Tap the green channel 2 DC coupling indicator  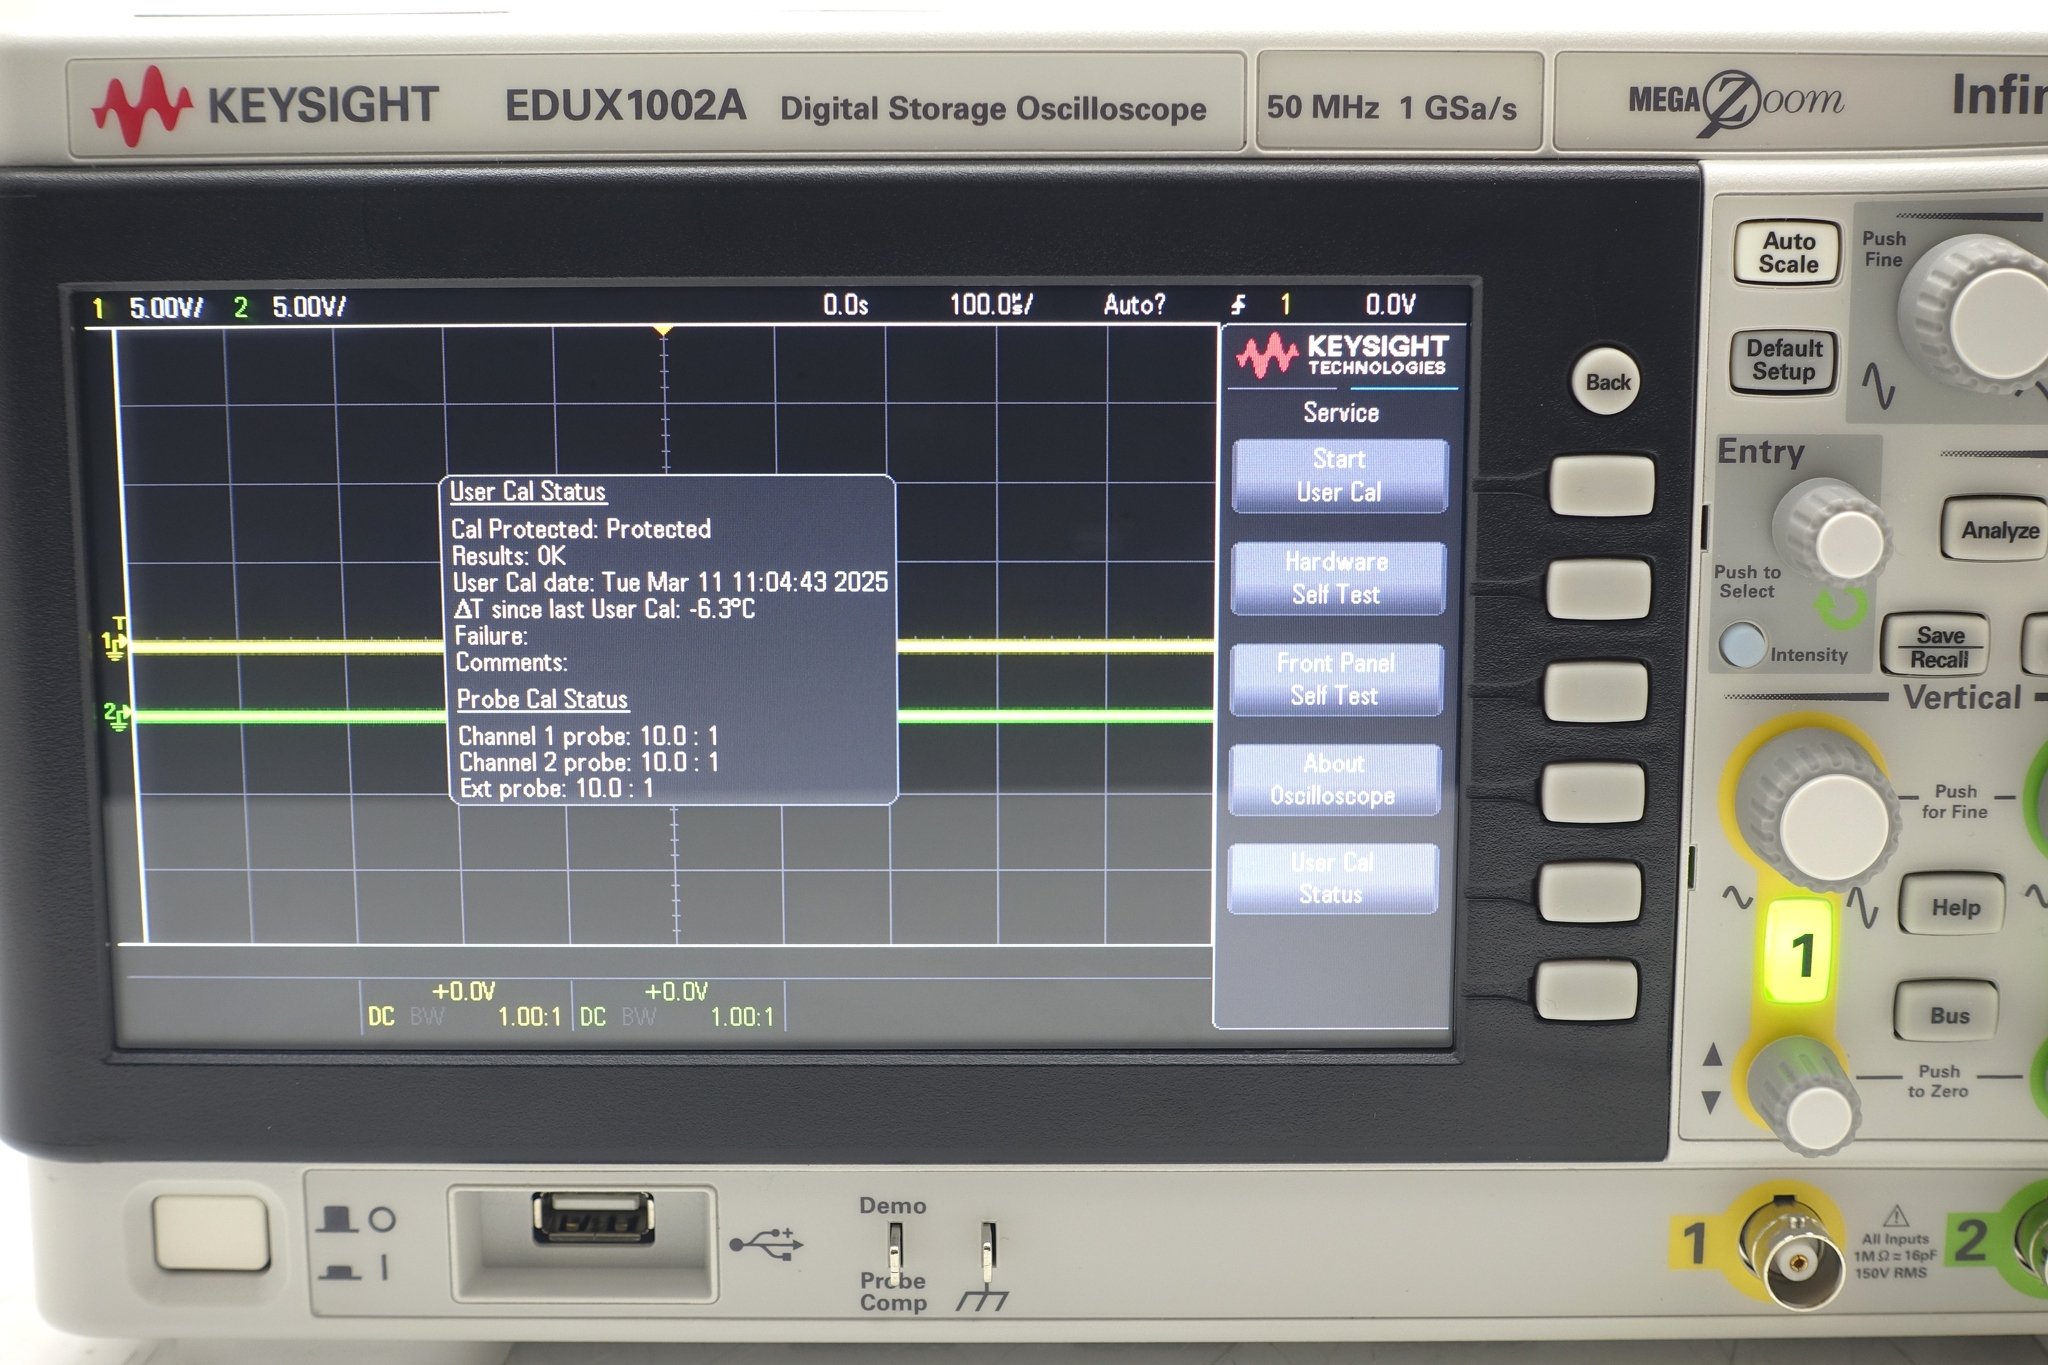point(593,1017)
